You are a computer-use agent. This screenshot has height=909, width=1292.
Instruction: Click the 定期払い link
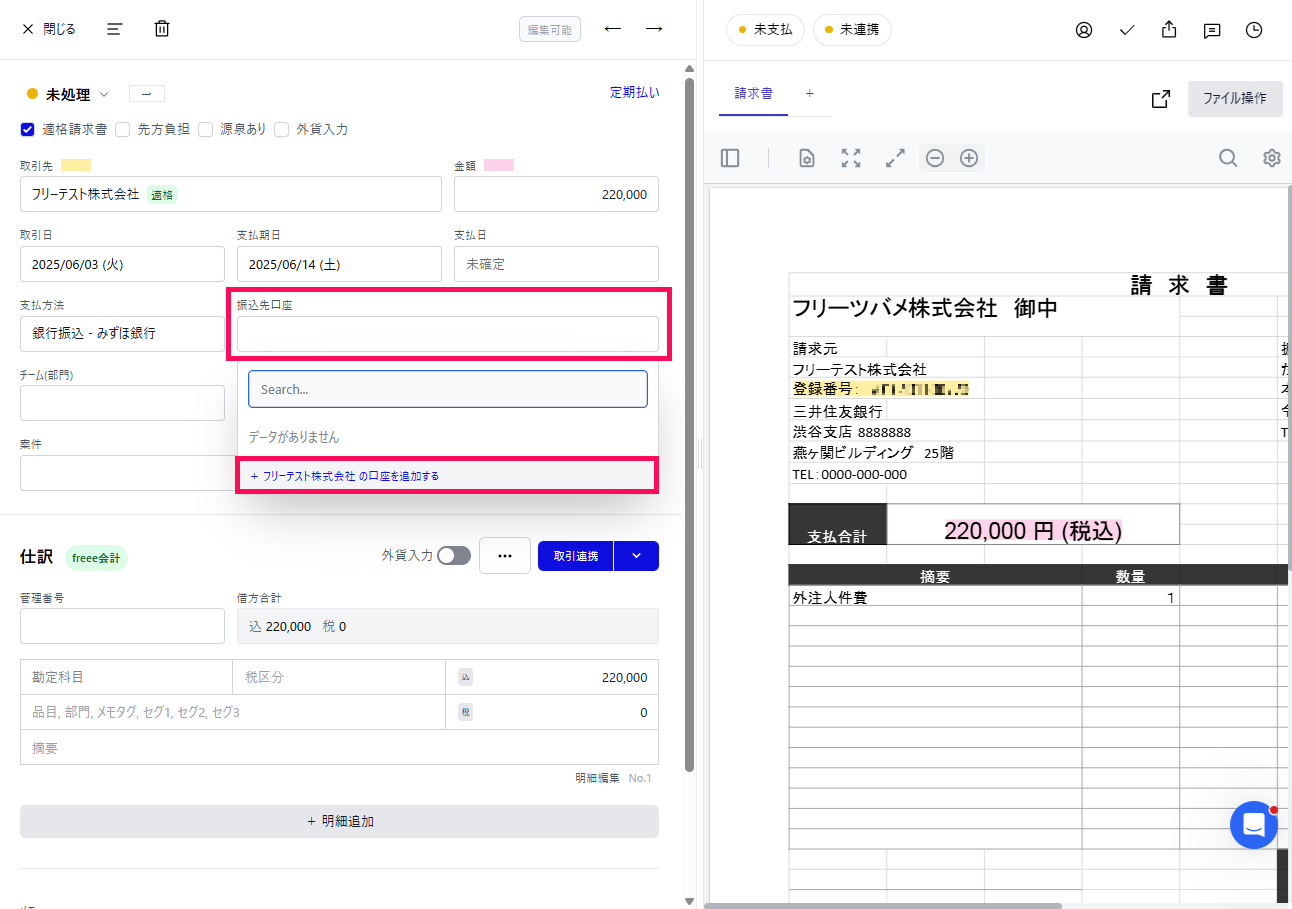point(634,91)
